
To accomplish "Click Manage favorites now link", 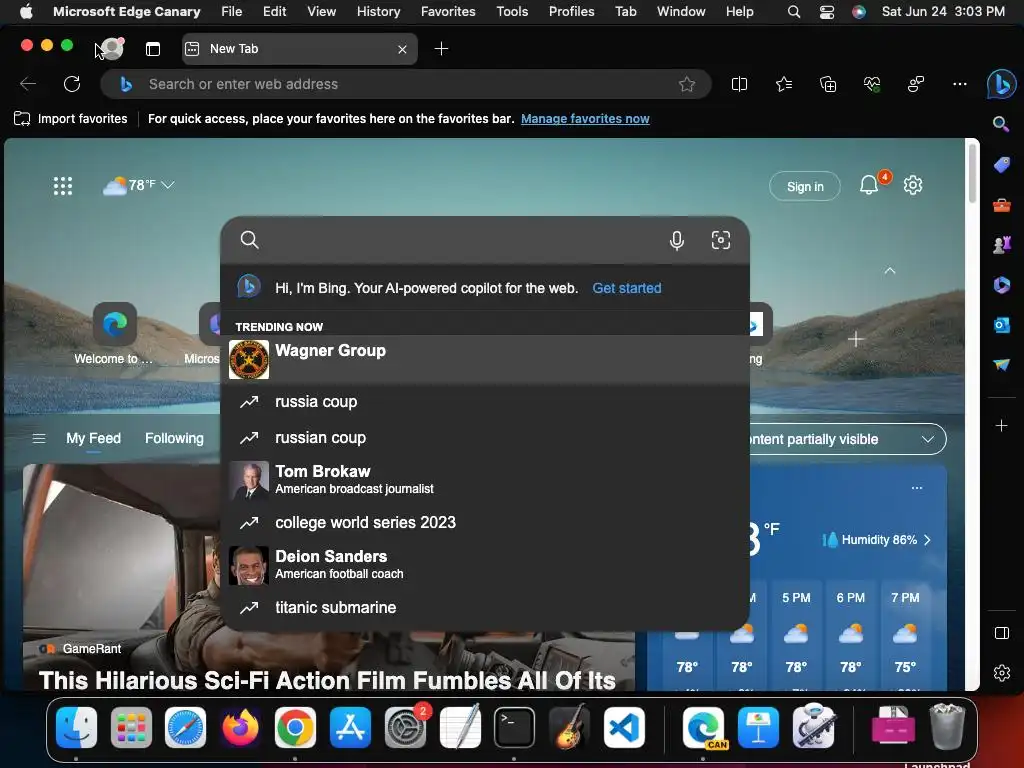I will [x=585, y=119].
